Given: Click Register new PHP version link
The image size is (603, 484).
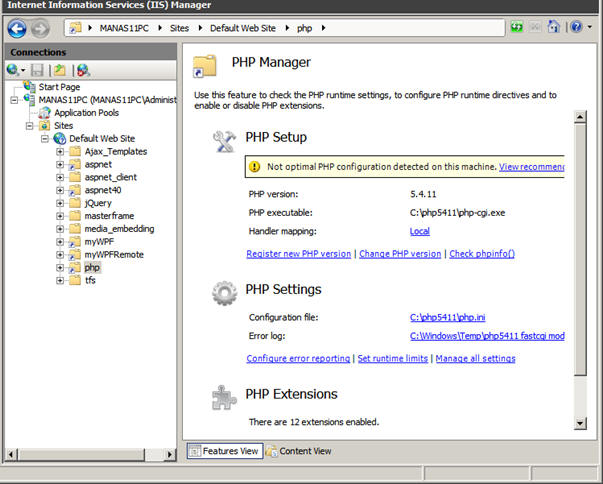Looking at the screenshot, I should click(298, 254).
